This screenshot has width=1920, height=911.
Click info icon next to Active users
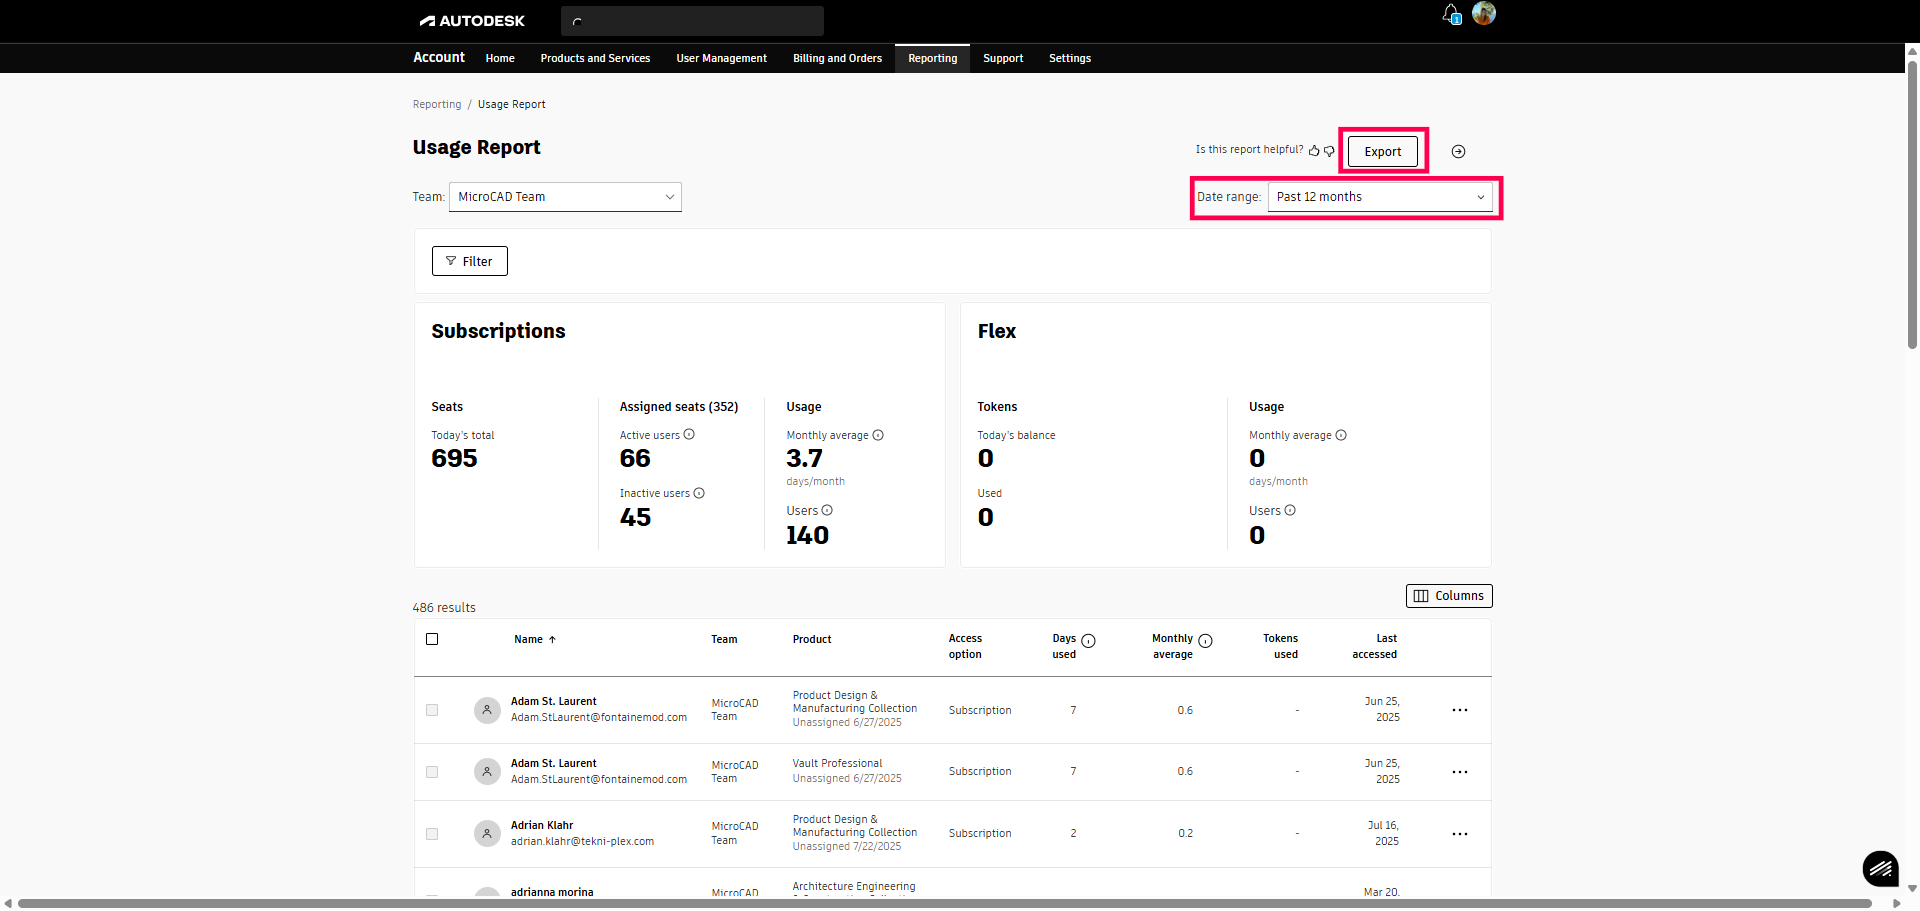point(689,435)
